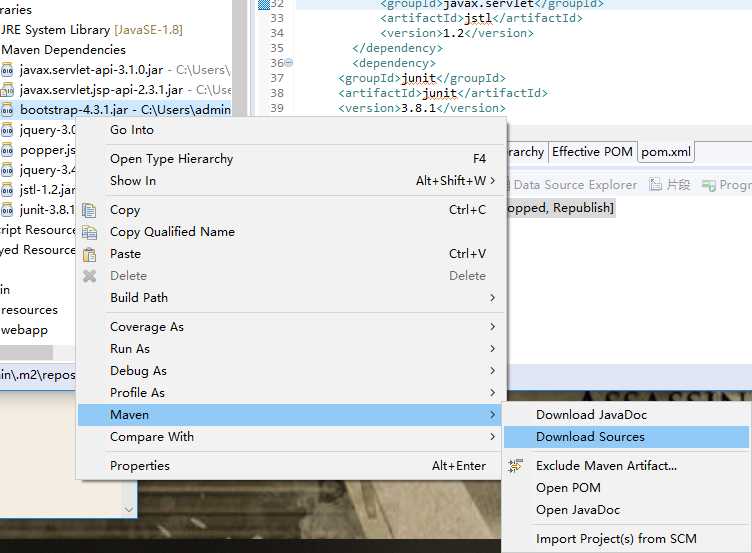Click the bootstrap-4.3.1.jar jar icon
The width and height of the screenshot is (752, 553).
point(7,110)
